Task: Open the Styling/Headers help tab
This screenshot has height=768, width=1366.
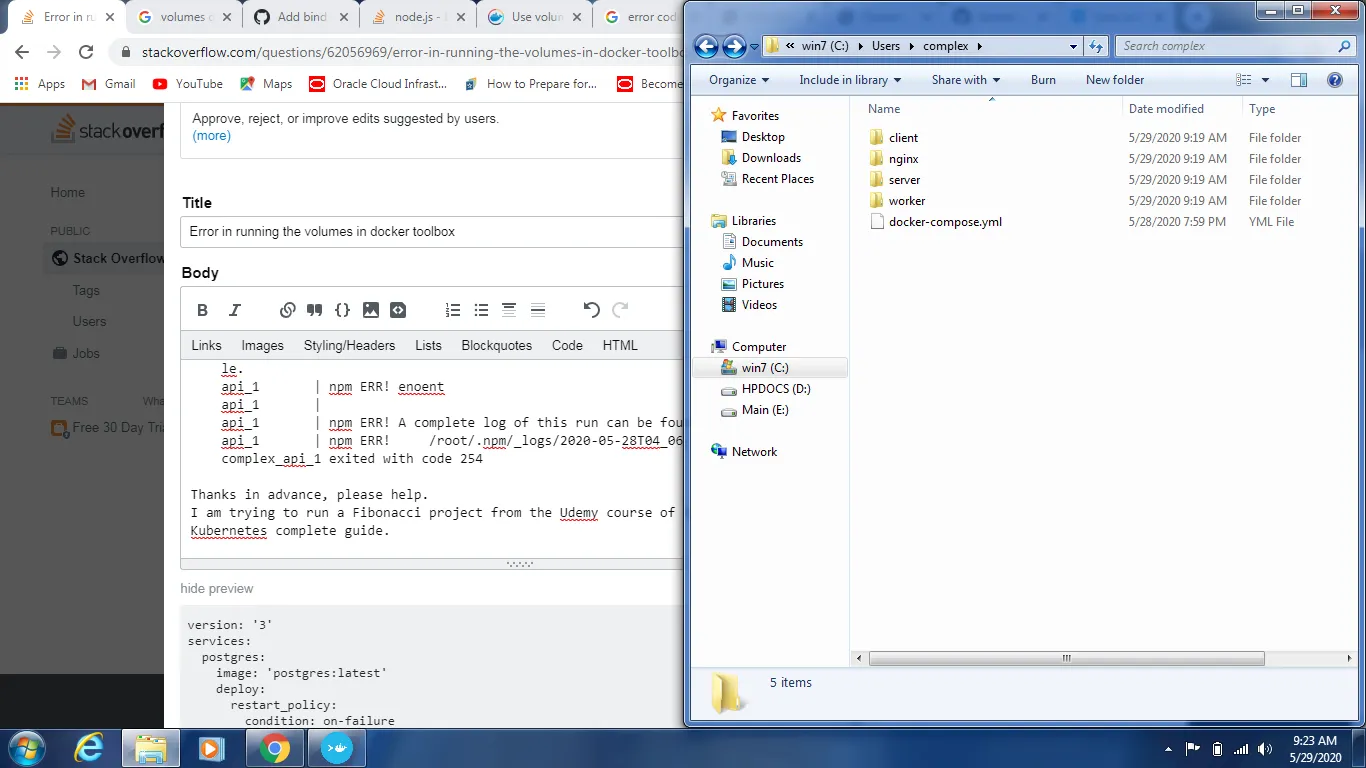Action: tap(349, 345)
